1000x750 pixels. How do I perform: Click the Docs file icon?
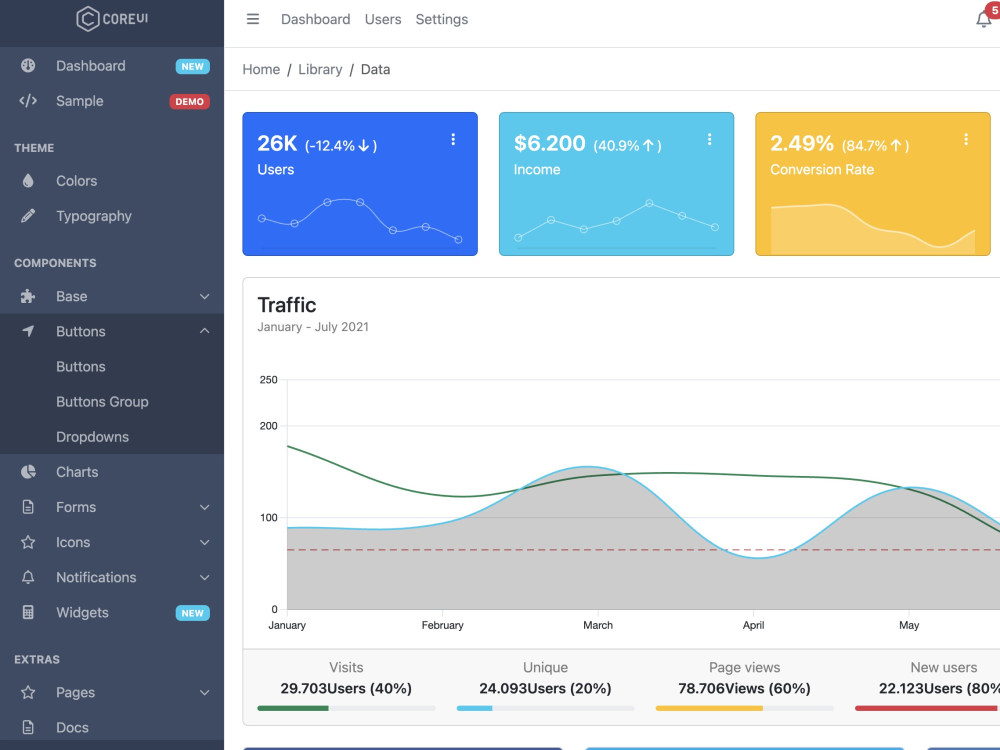28,727
